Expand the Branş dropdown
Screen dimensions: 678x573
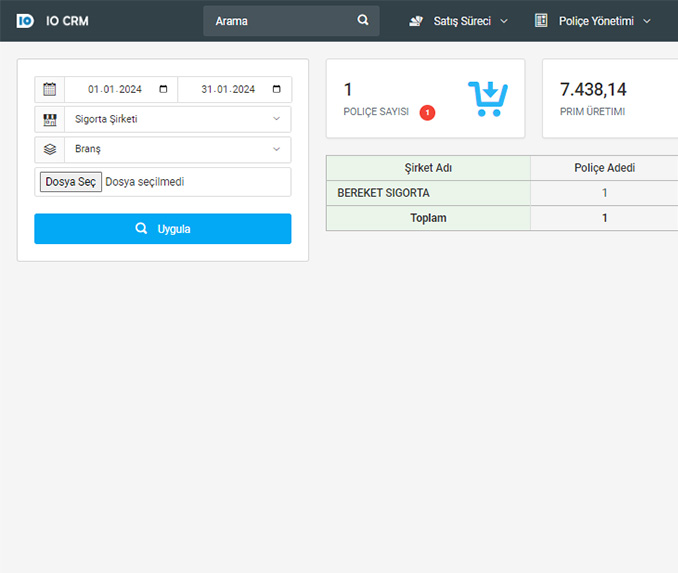tap(177, 149)
